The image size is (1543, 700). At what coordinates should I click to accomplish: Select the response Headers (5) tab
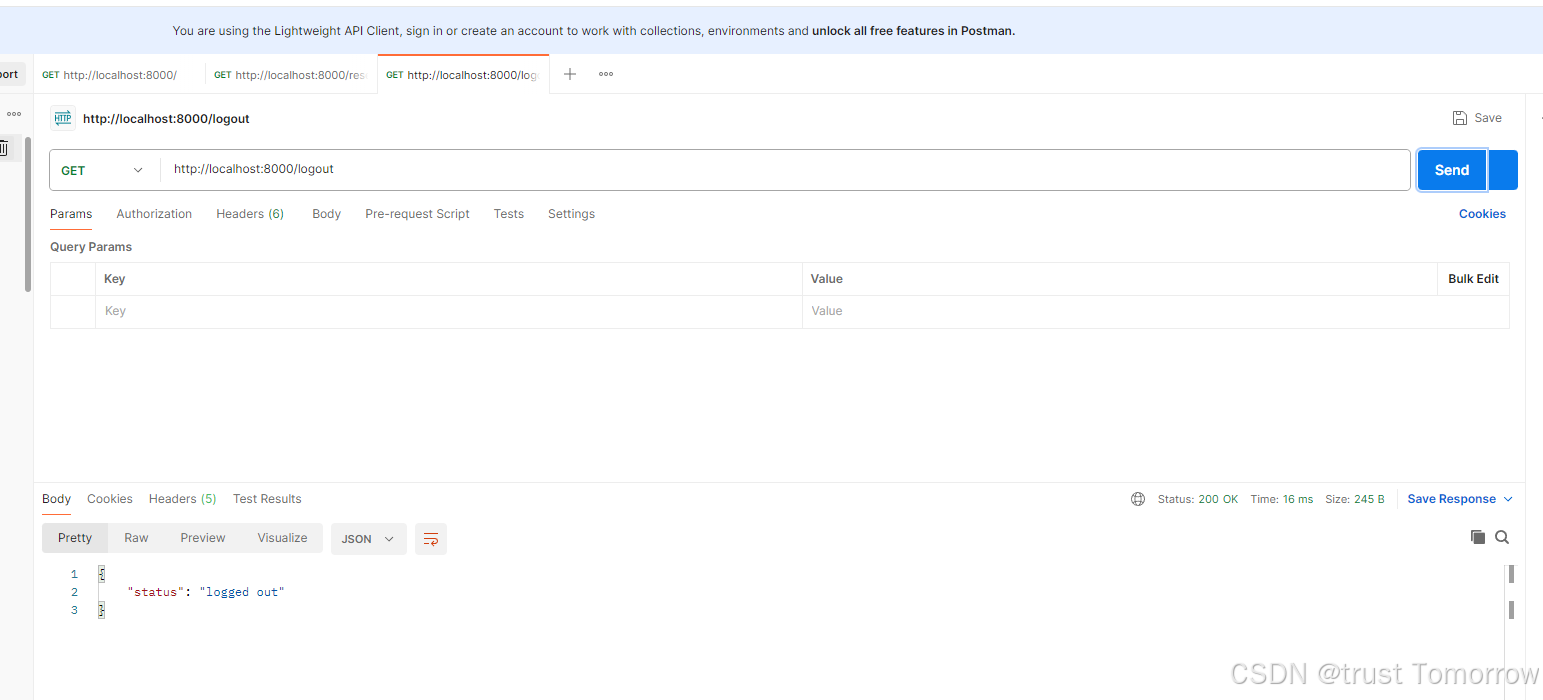182,499
